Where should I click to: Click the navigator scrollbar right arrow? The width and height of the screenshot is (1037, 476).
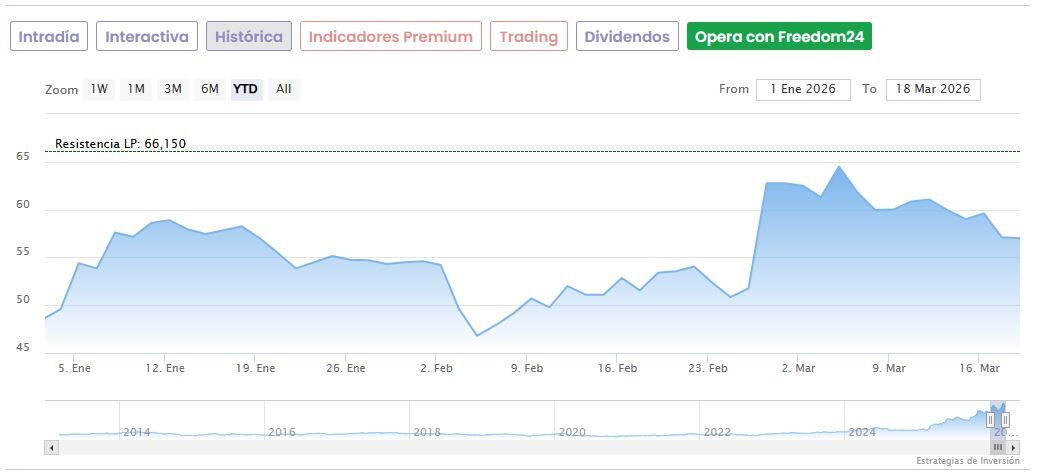pos(1013,447)
